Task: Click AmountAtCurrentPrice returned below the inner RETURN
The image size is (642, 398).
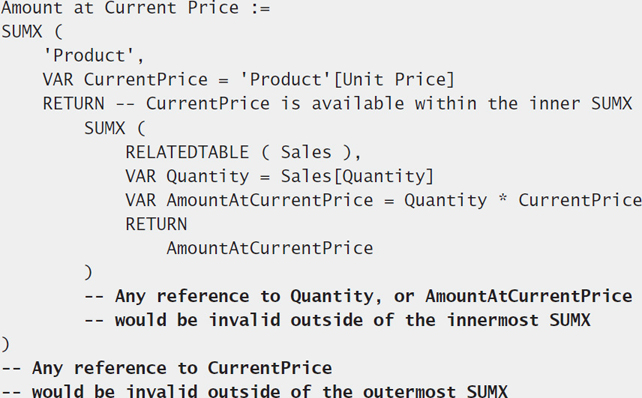Action: tap(270, 248)
